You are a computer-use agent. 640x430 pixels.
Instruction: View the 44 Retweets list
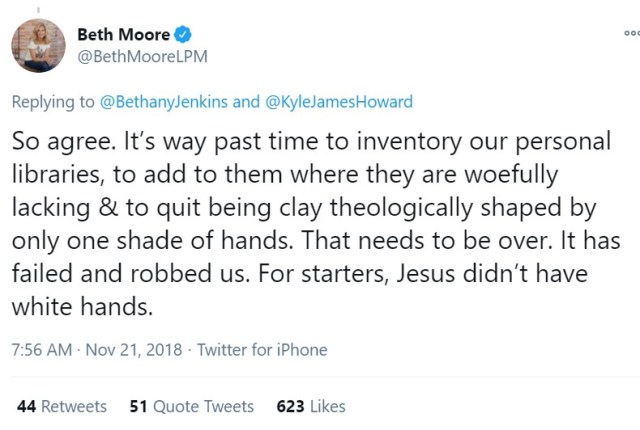coord(62,406)
